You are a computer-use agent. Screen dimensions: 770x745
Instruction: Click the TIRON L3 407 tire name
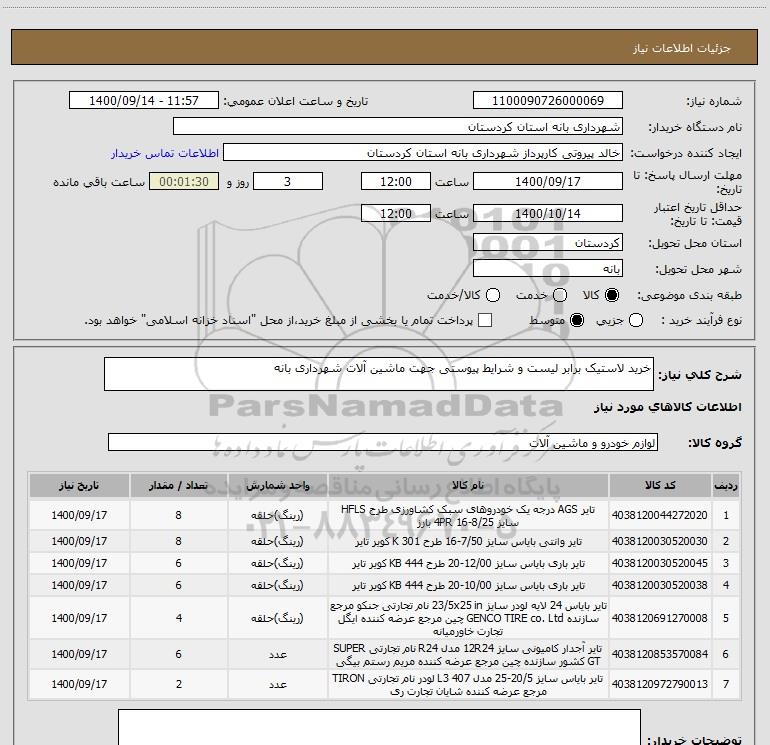468,685
